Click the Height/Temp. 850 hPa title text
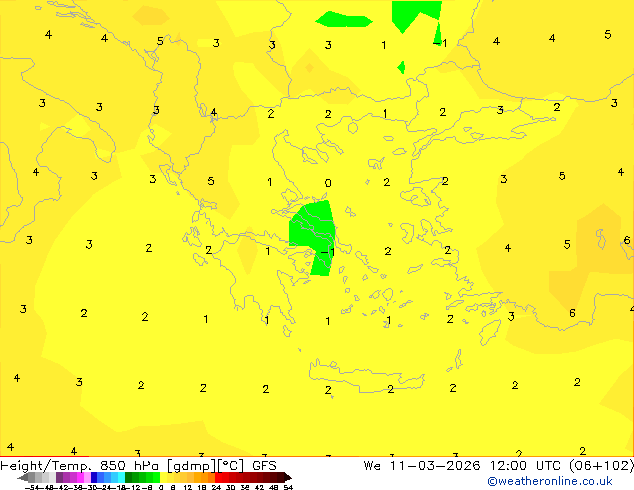This screenshot has width=634, height=490. point(80,466)
